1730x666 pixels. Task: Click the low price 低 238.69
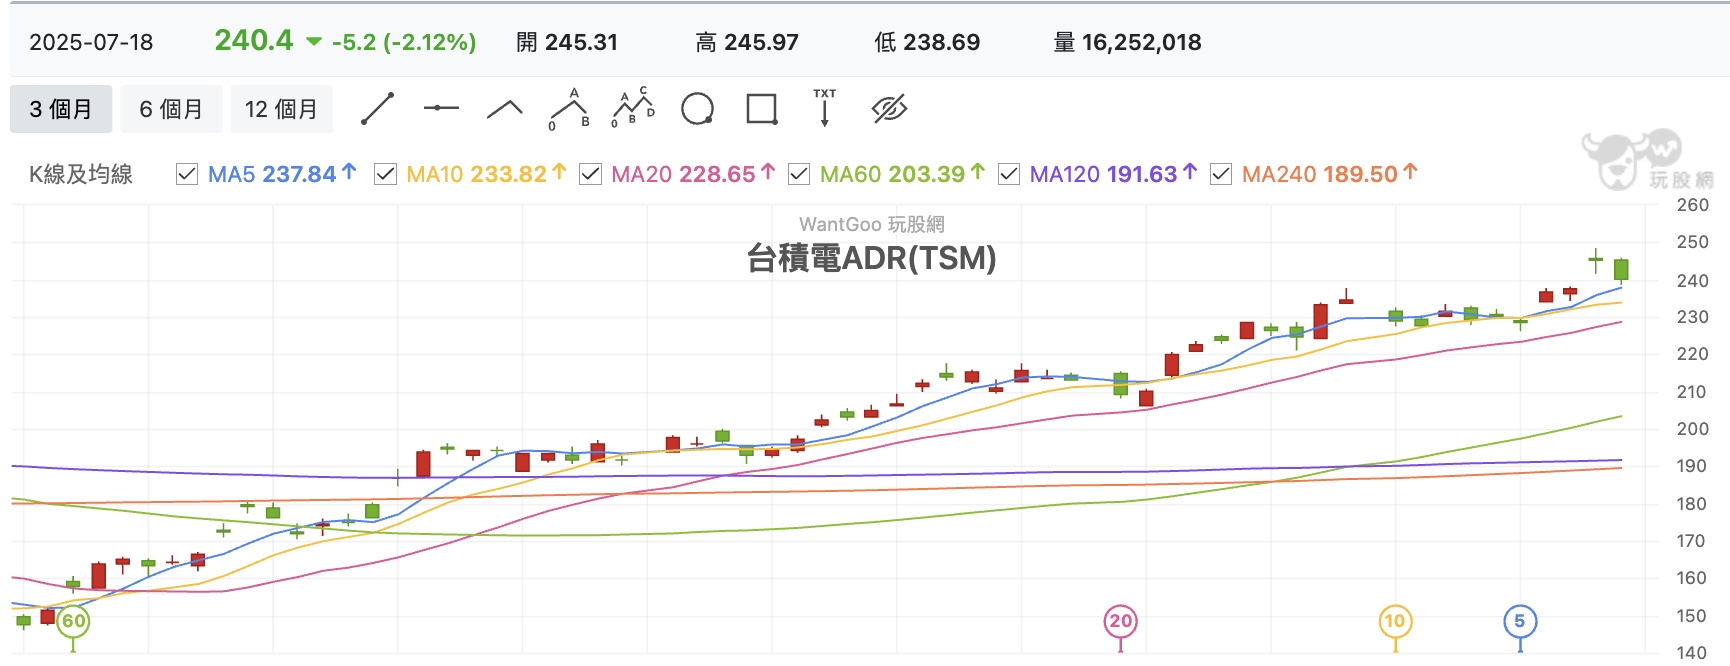(927, 42)
